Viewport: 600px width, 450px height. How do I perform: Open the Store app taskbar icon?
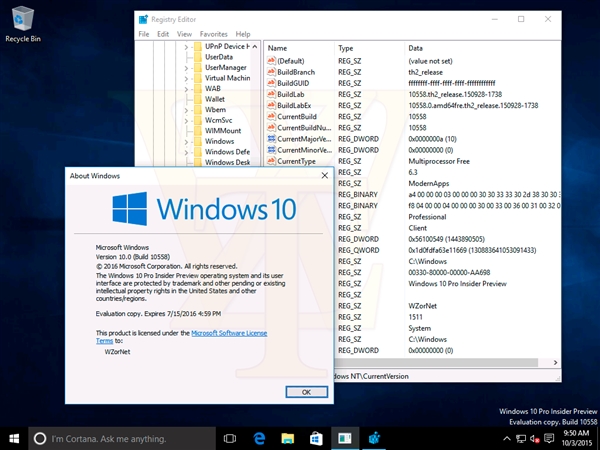315,438
